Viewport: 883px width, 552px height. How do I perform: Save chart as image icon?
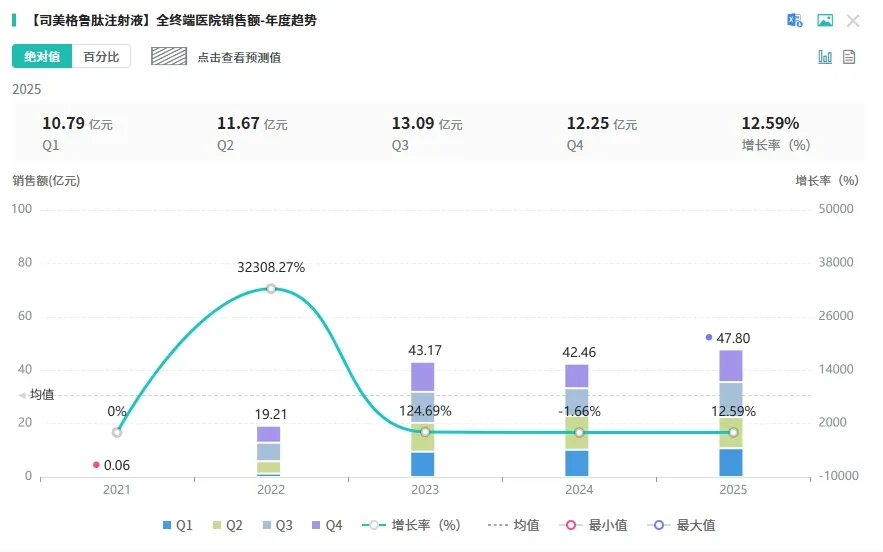[825, 21]
